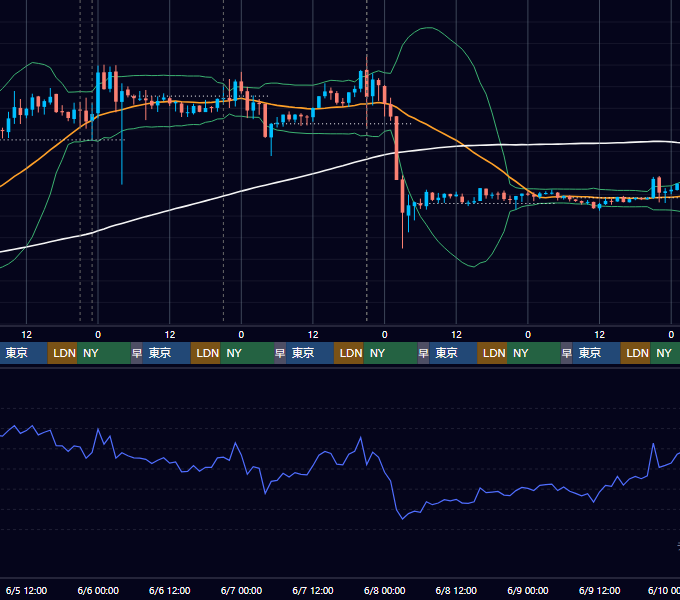Click the NY session block spanning 6/7 00:00
This screenshot has height=600, width=680.
pos(247,353)
